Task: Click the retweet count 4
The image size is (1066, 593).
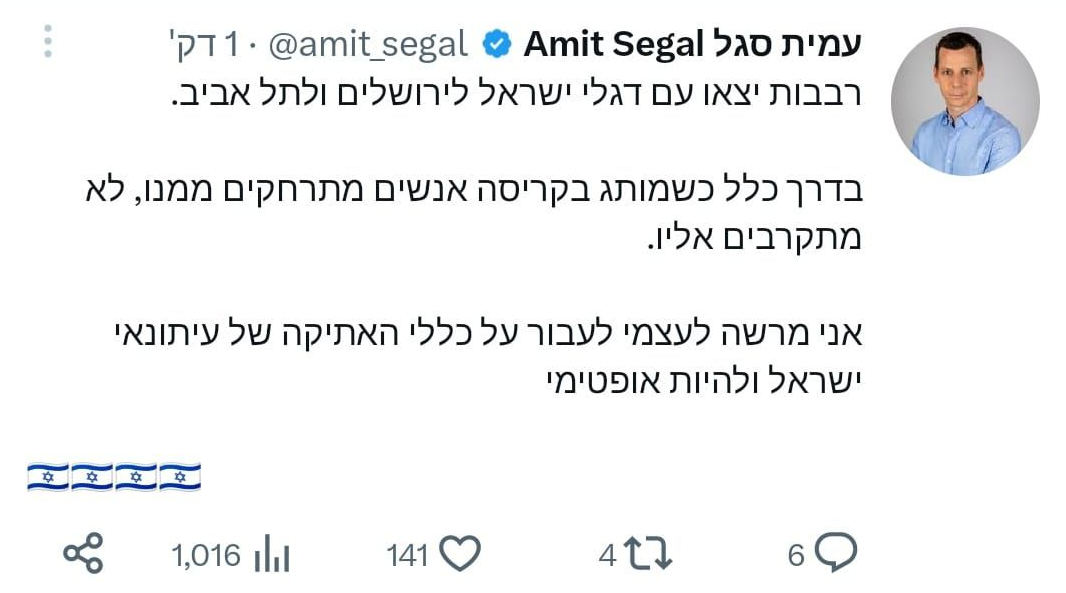Action: coord(607,555)
